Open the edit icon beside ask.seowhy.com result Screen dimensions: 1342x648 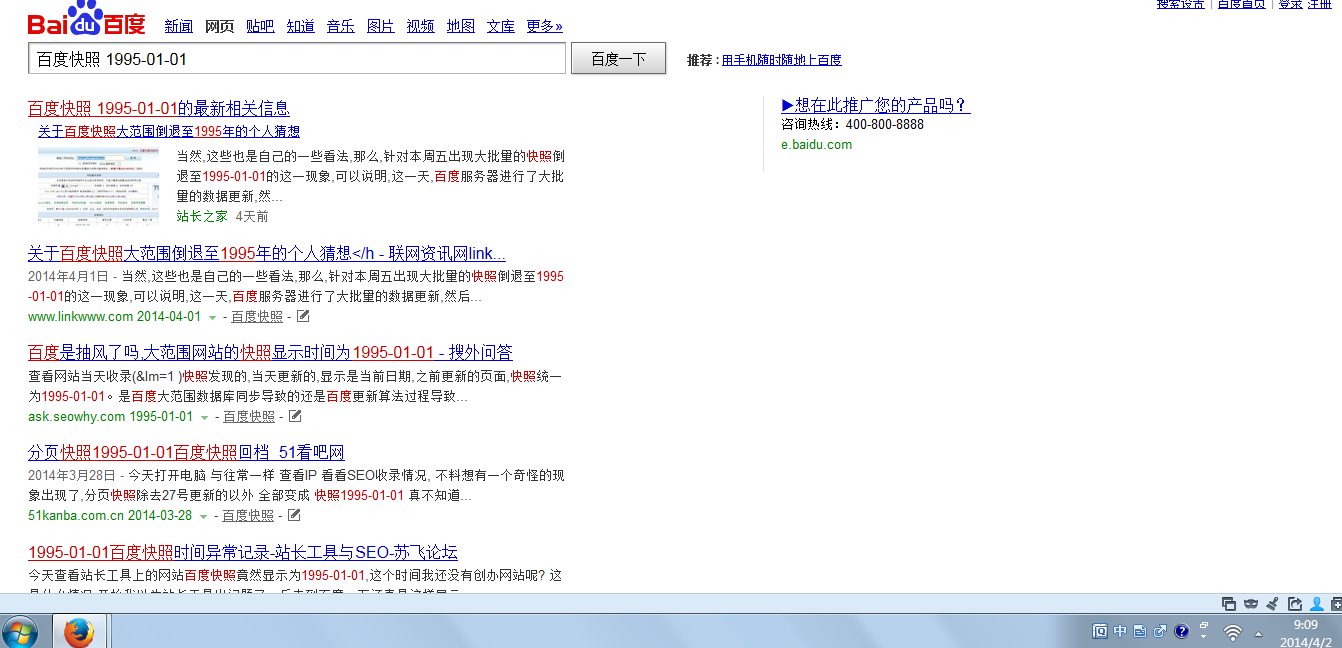click(x=294, y=416)
